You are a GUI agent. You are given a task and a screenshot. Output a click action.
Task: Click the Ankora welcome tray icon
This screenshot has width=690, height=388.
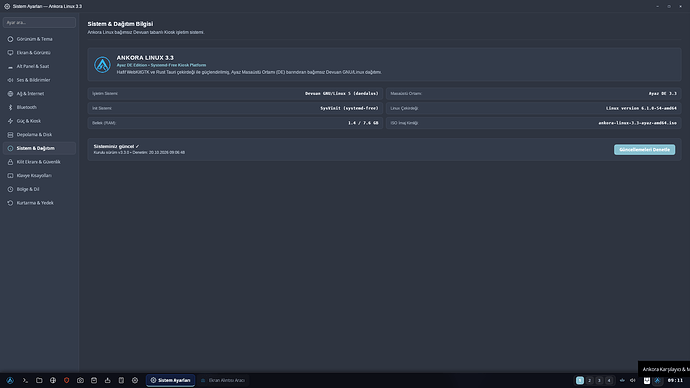657,381
